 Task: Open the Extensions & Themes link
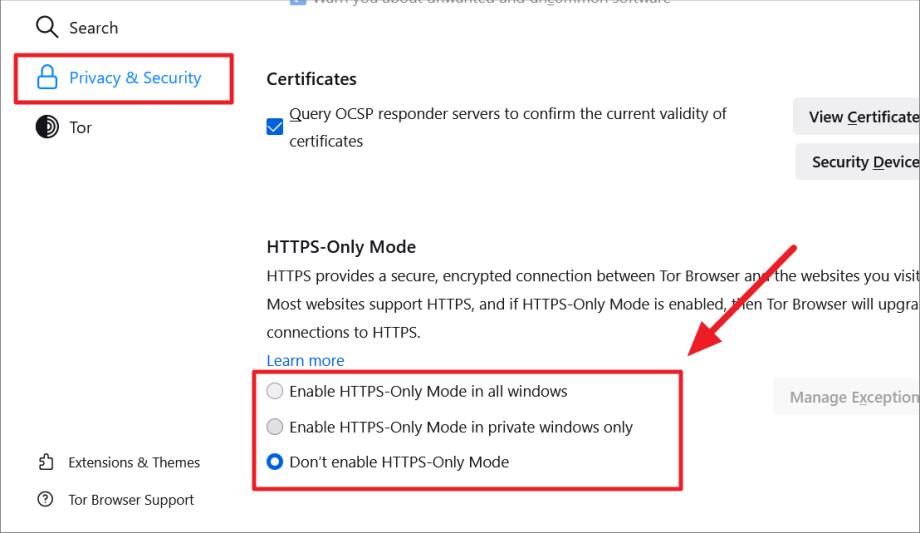click(x=134, y=462)
